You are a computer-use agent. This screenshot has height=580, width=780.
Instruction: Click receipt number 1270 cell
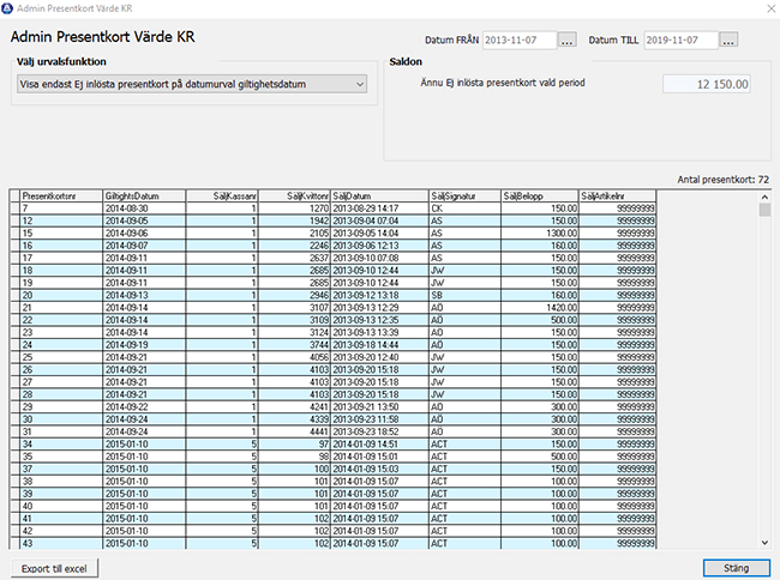pos(294,208)
